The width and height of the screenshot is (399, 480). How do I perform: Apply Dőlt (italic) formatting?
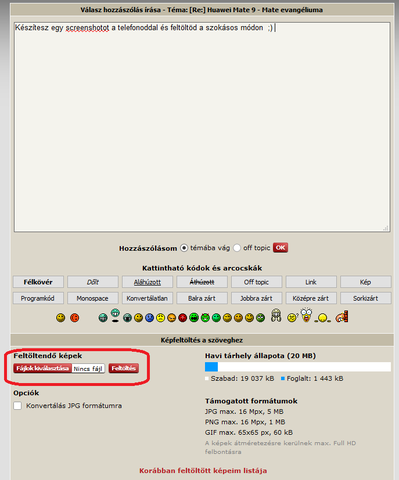pos(93,282)
